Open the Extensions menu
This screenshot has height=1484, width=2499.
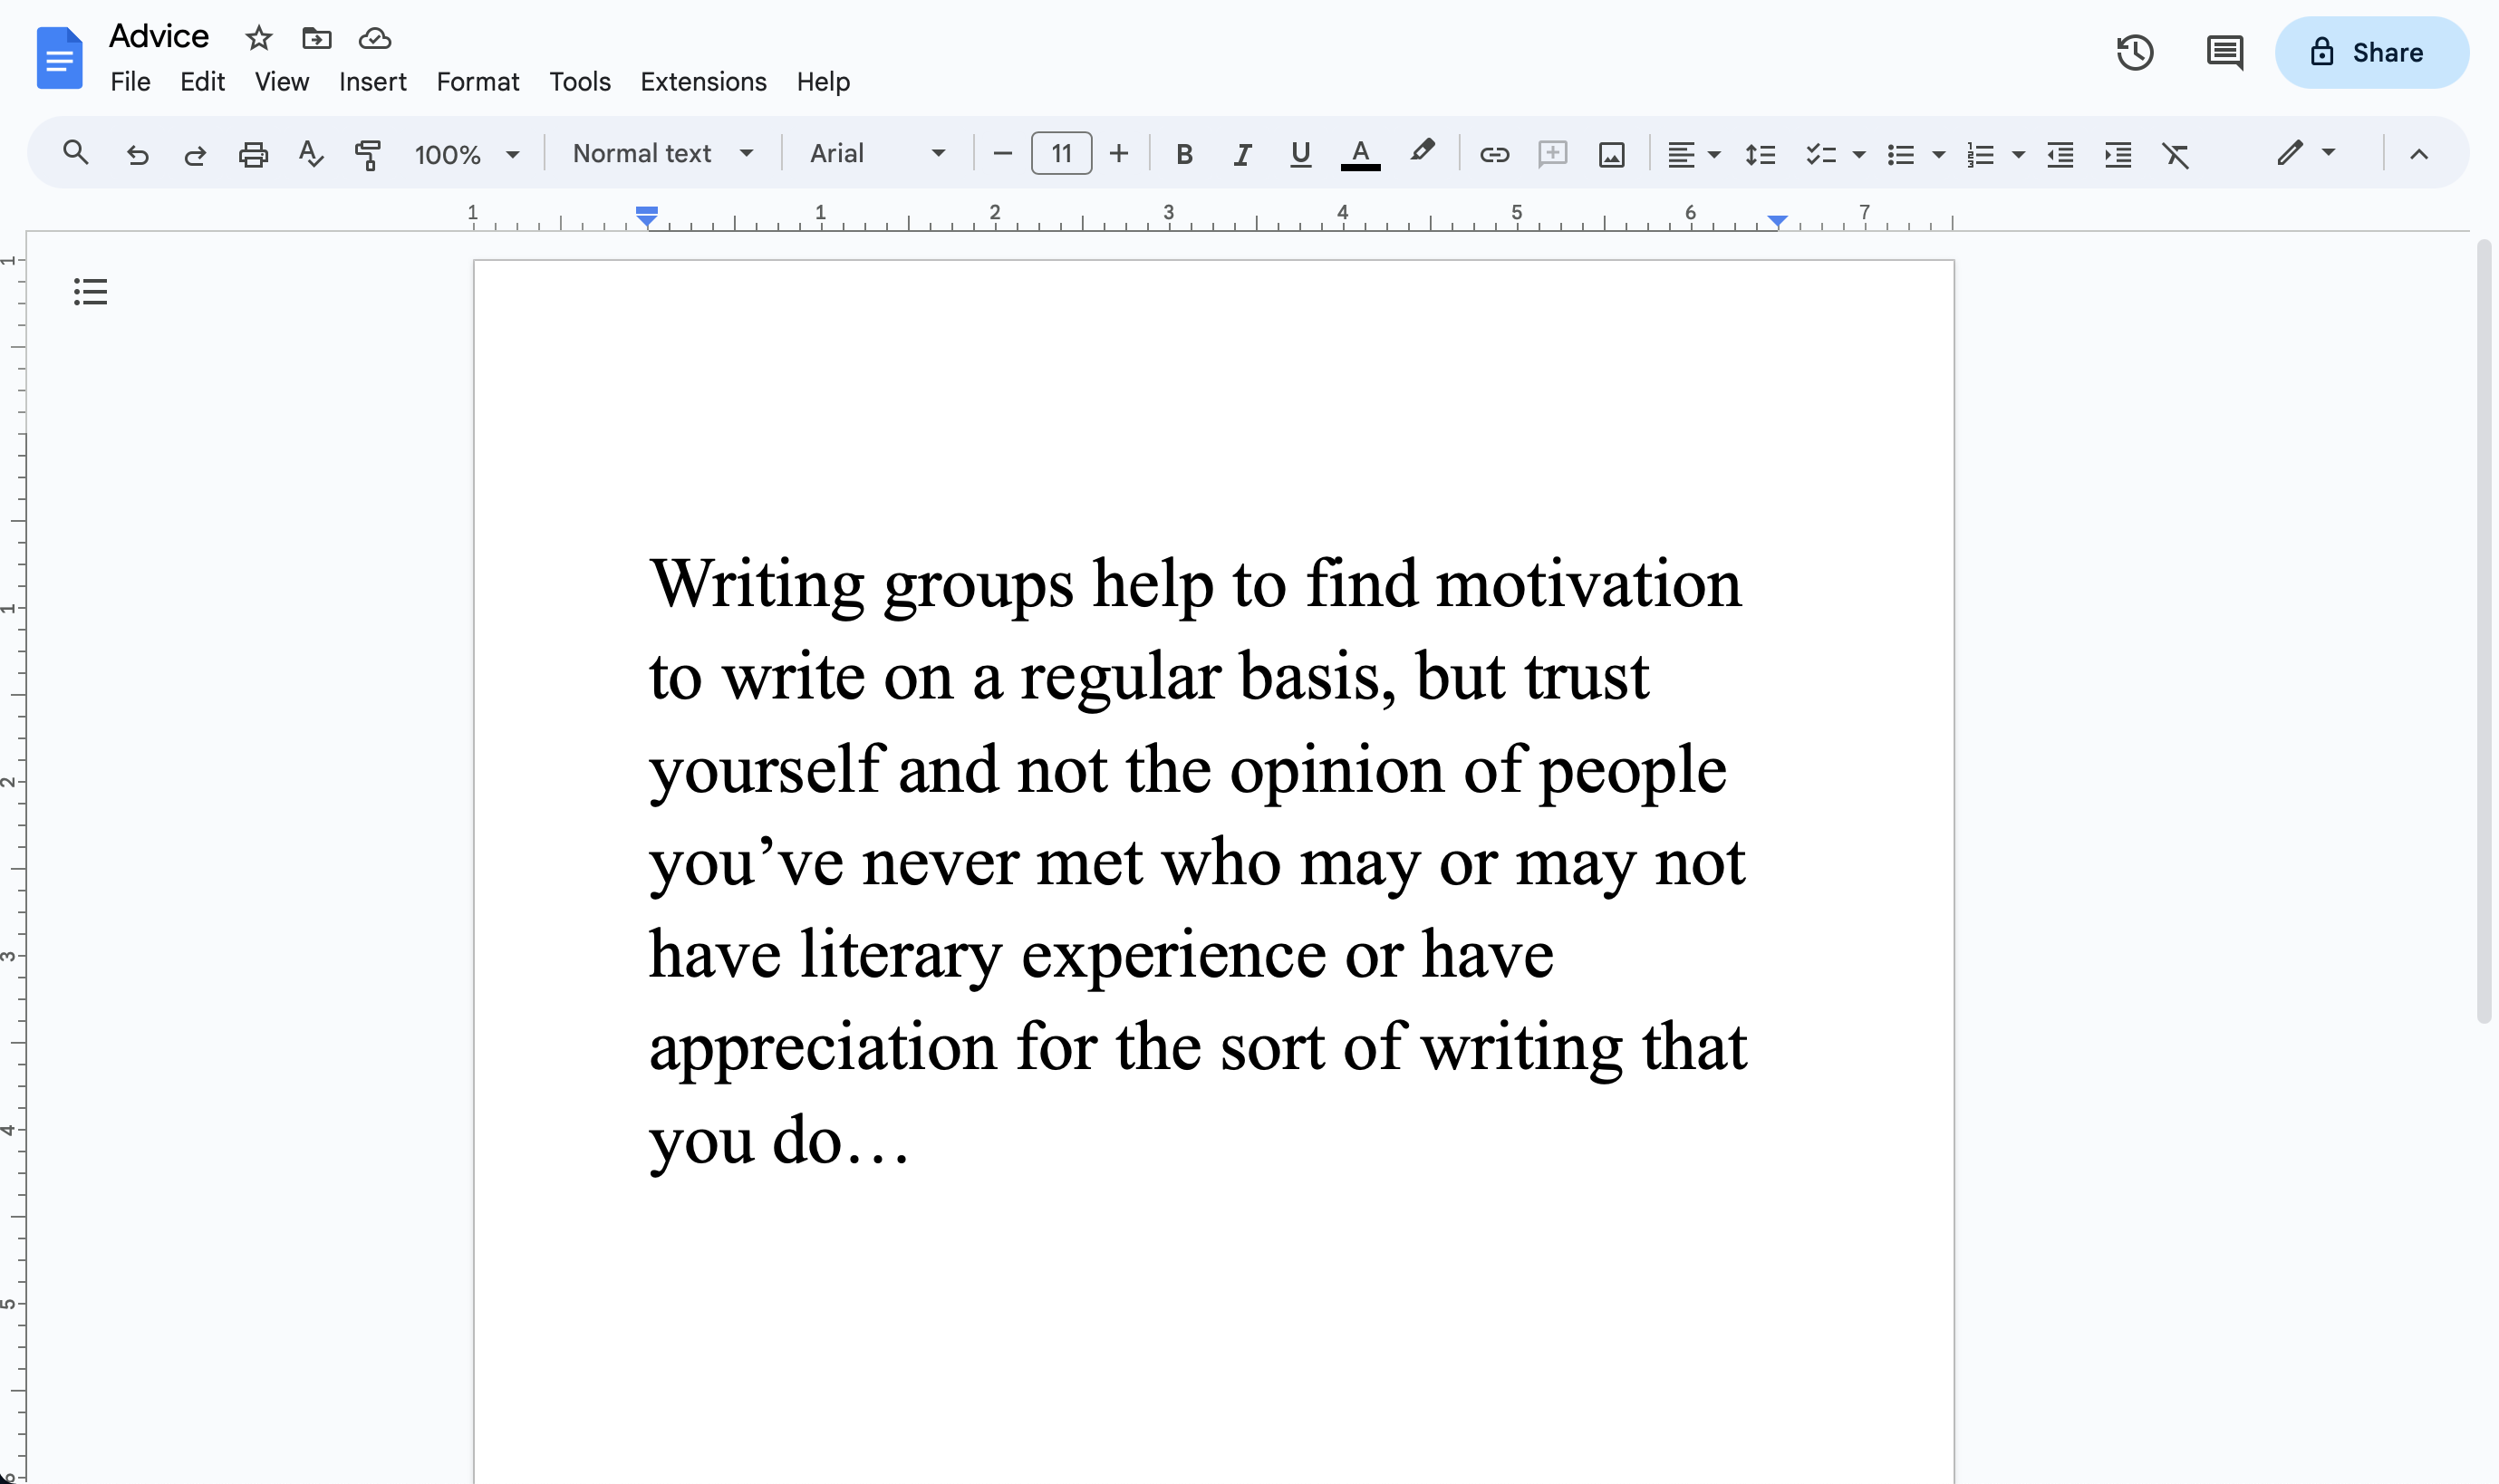[x=703, y=82]
